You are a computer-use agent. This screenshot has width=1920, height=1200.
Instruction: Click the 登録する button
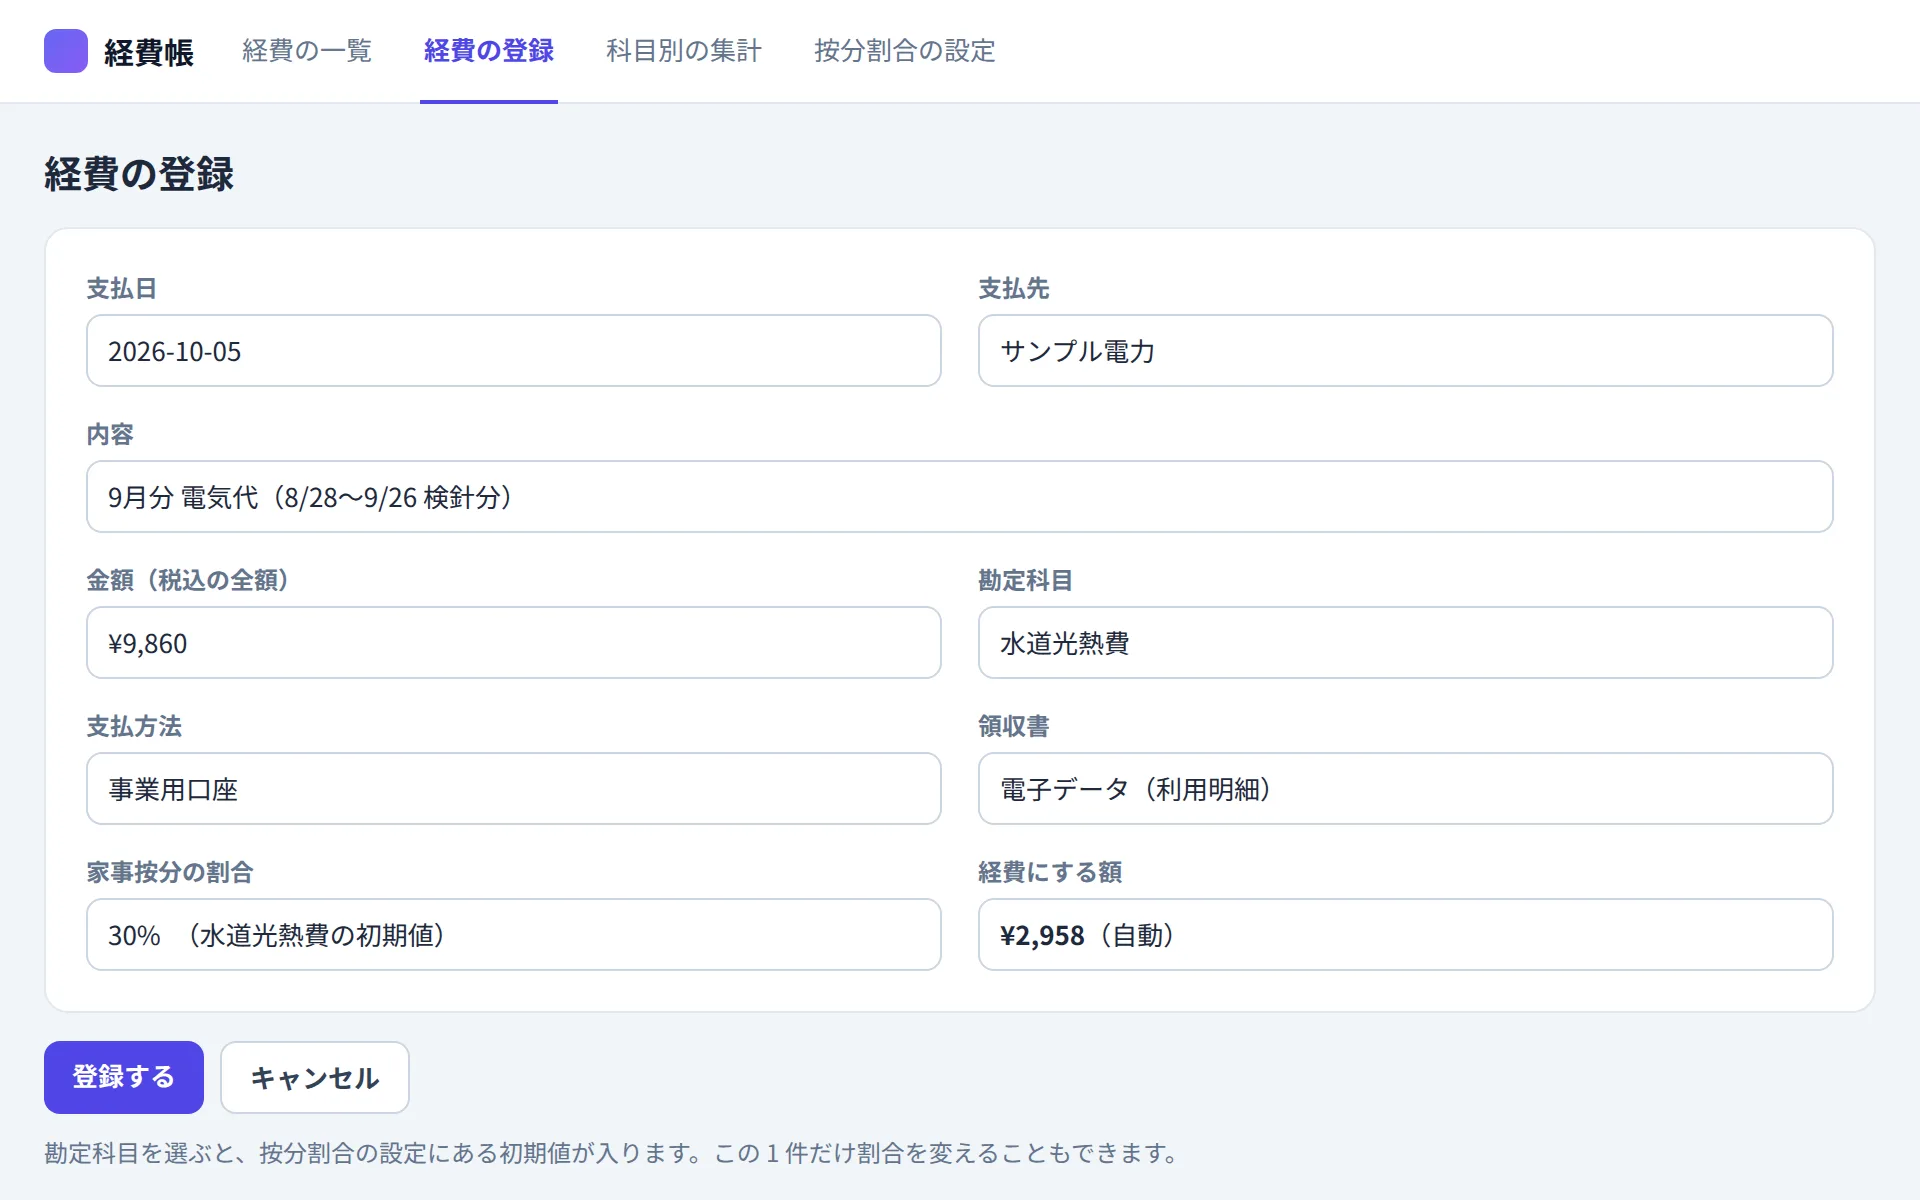tap(124, 1077)
